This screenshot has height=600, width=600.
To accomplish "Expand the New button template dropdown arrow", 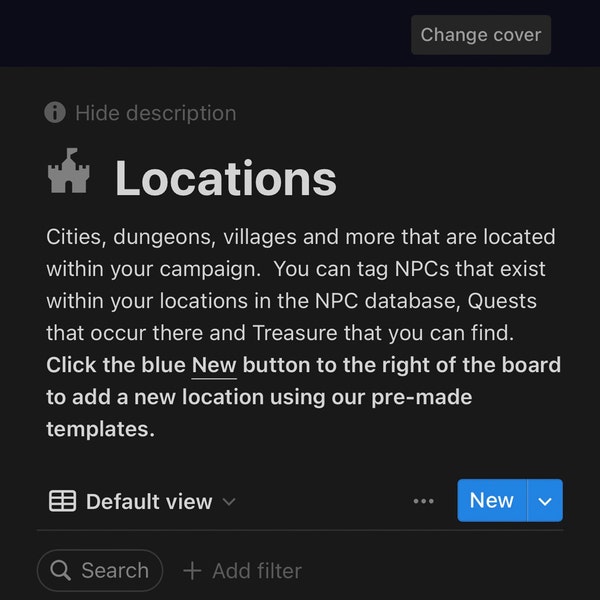I will click(545, 501).
